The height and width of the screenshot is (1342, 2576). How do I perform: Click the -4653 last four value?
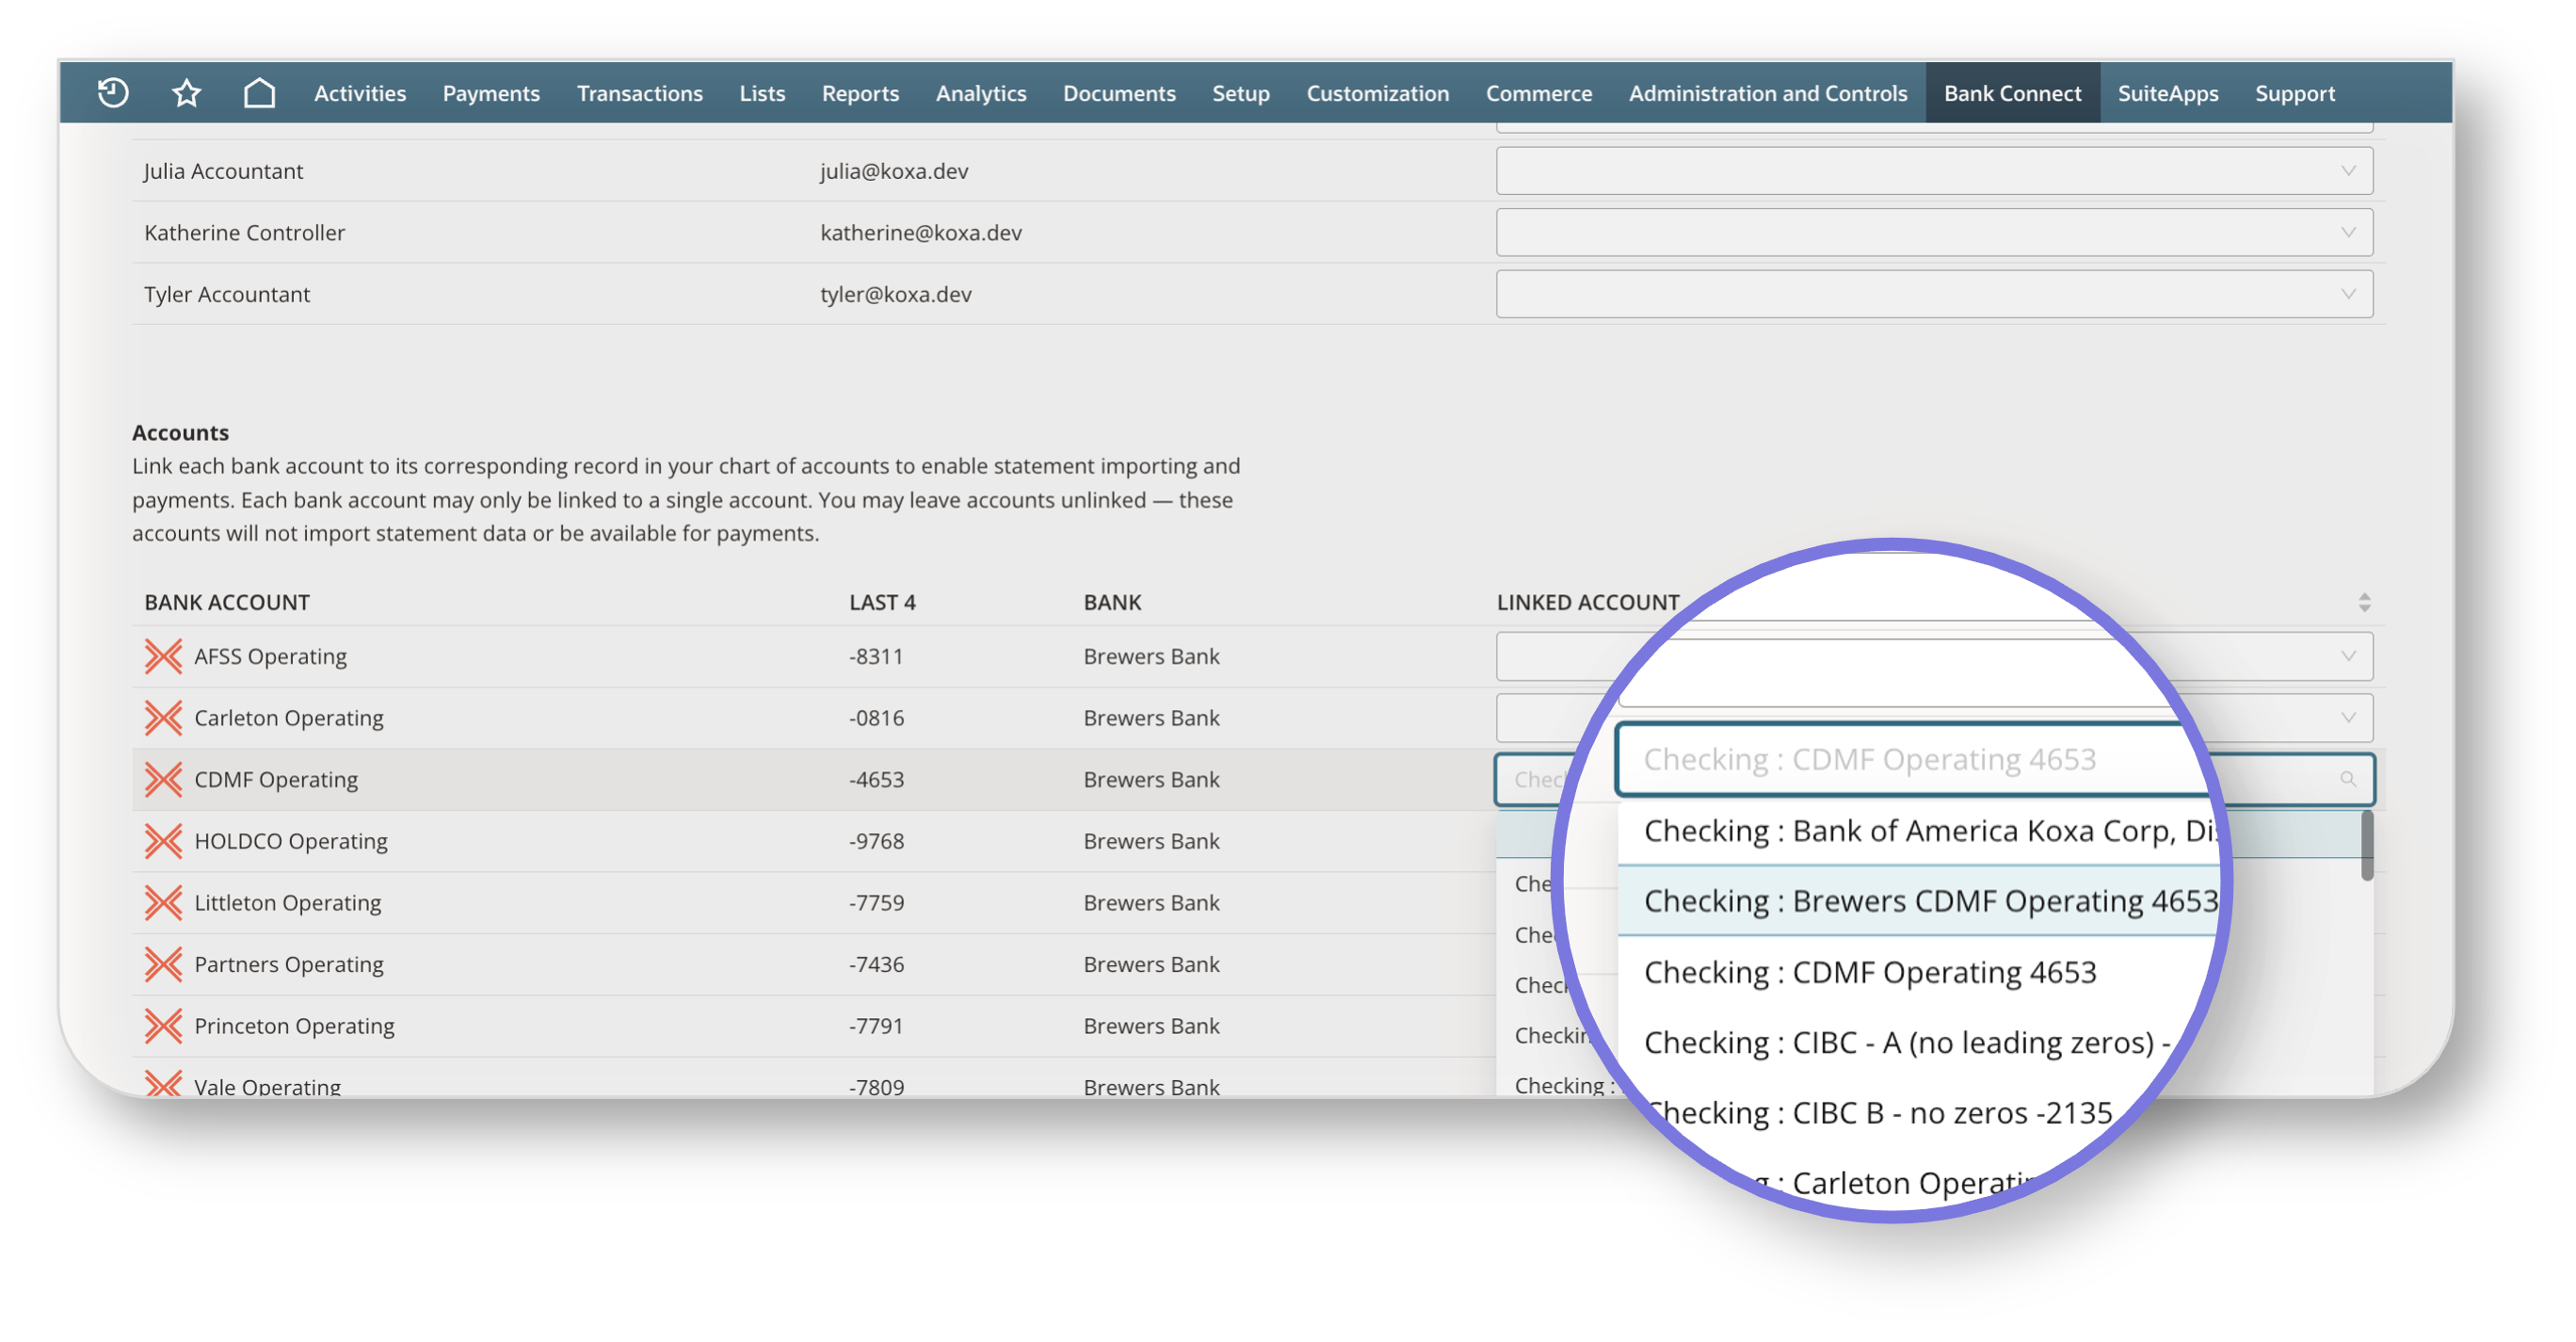tap(876, 779)
